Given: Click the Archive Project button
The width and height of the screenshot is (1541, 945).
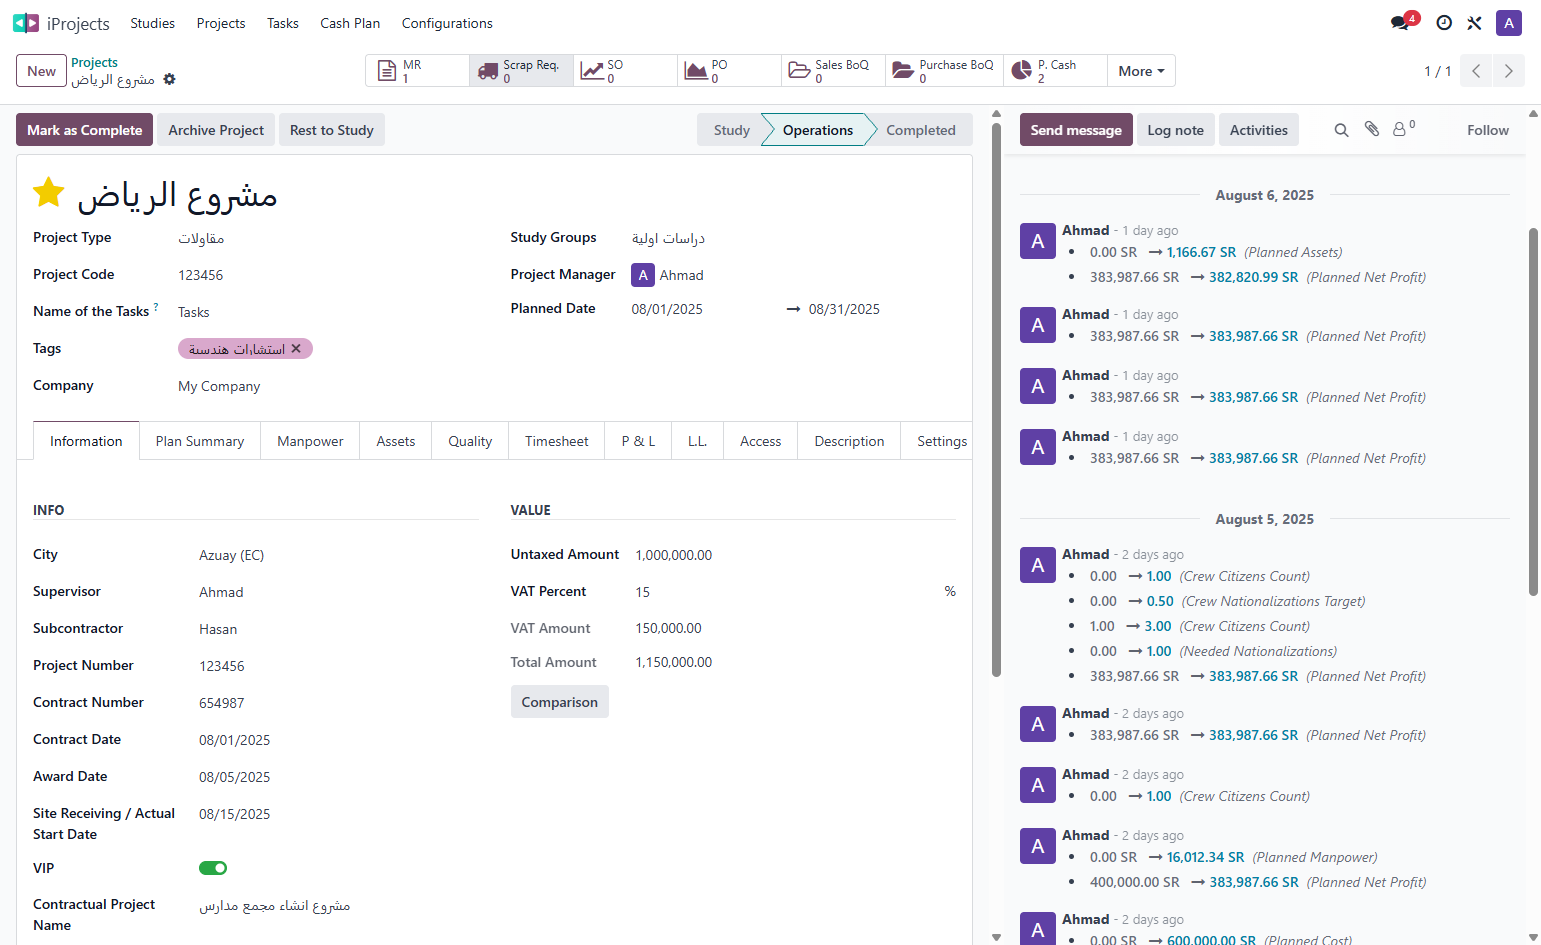Looking at the screenshot, I should [x=216, y=130].
